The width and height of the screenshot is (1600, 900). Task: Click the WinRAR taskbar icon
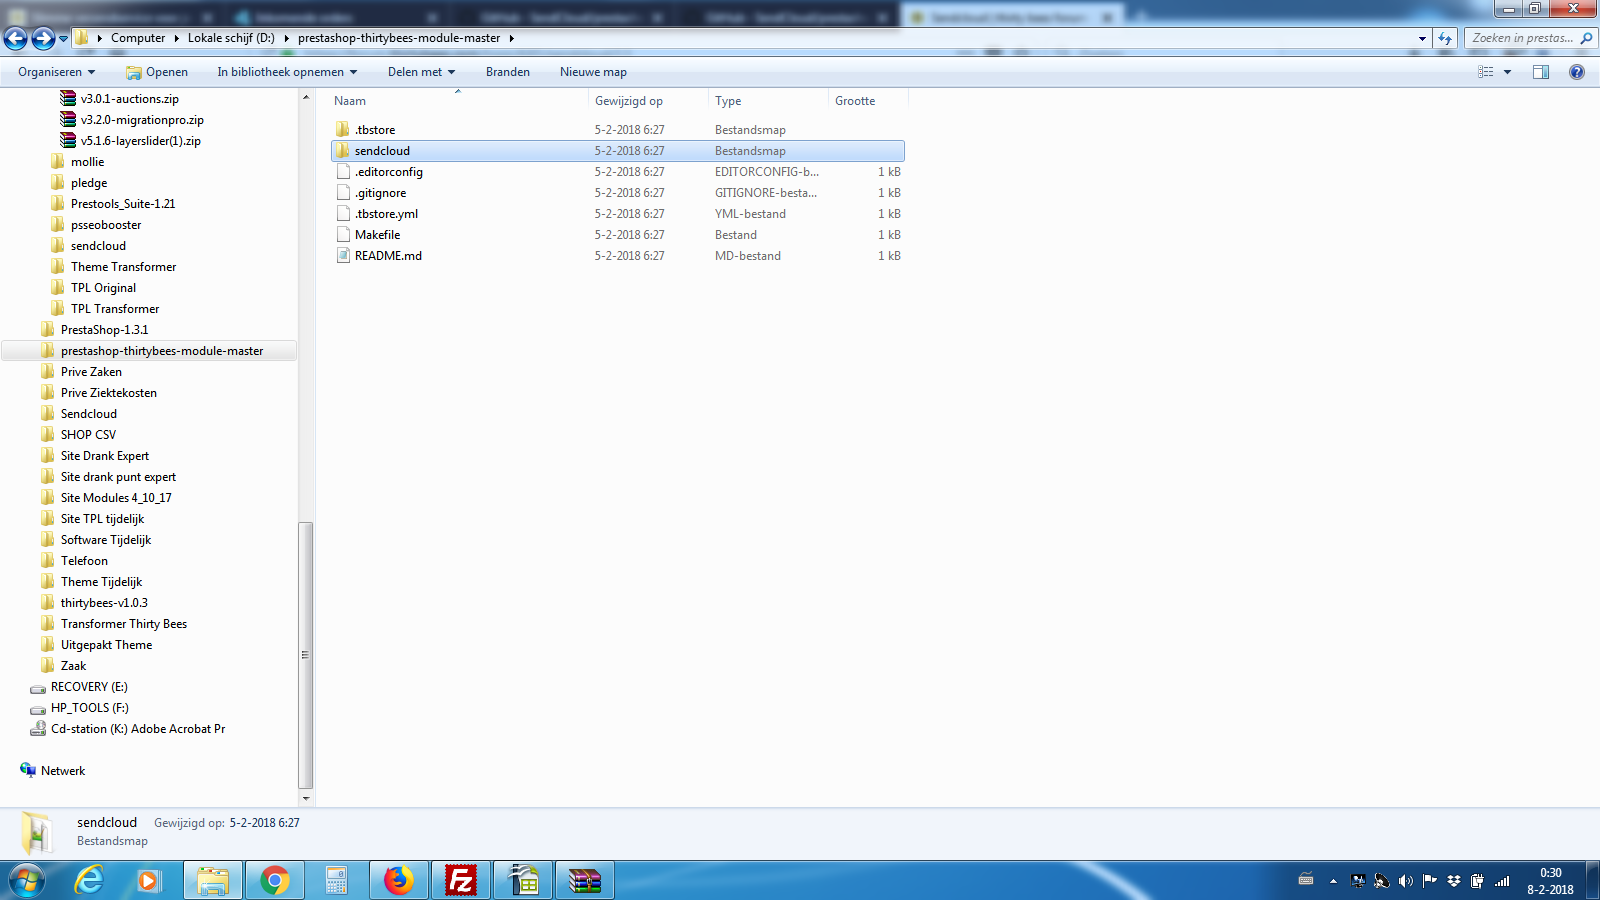[585, 881]
